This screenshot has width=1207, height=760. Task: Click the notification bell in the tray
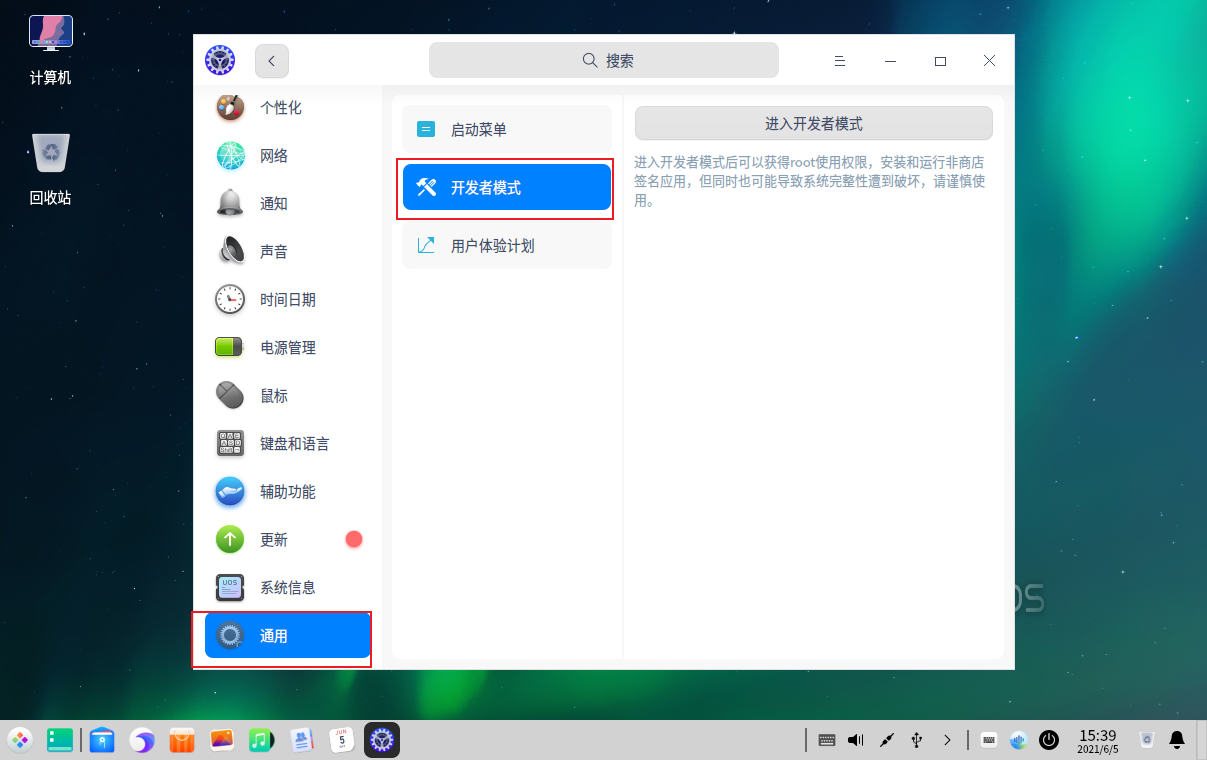point(1175,740)
